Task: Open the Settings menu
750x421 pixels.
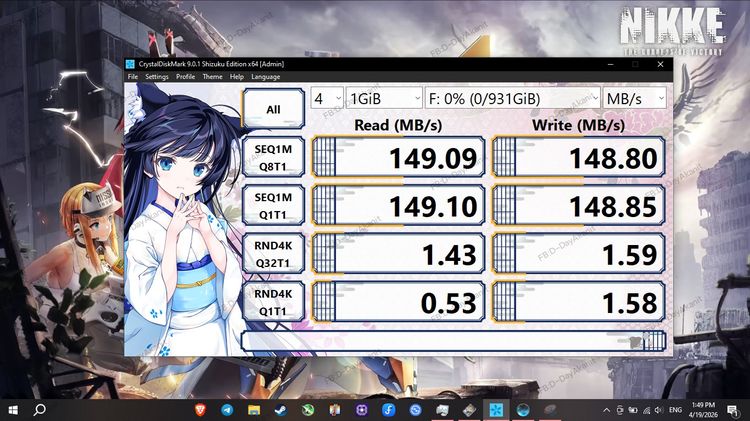Action: coord(157,77)
